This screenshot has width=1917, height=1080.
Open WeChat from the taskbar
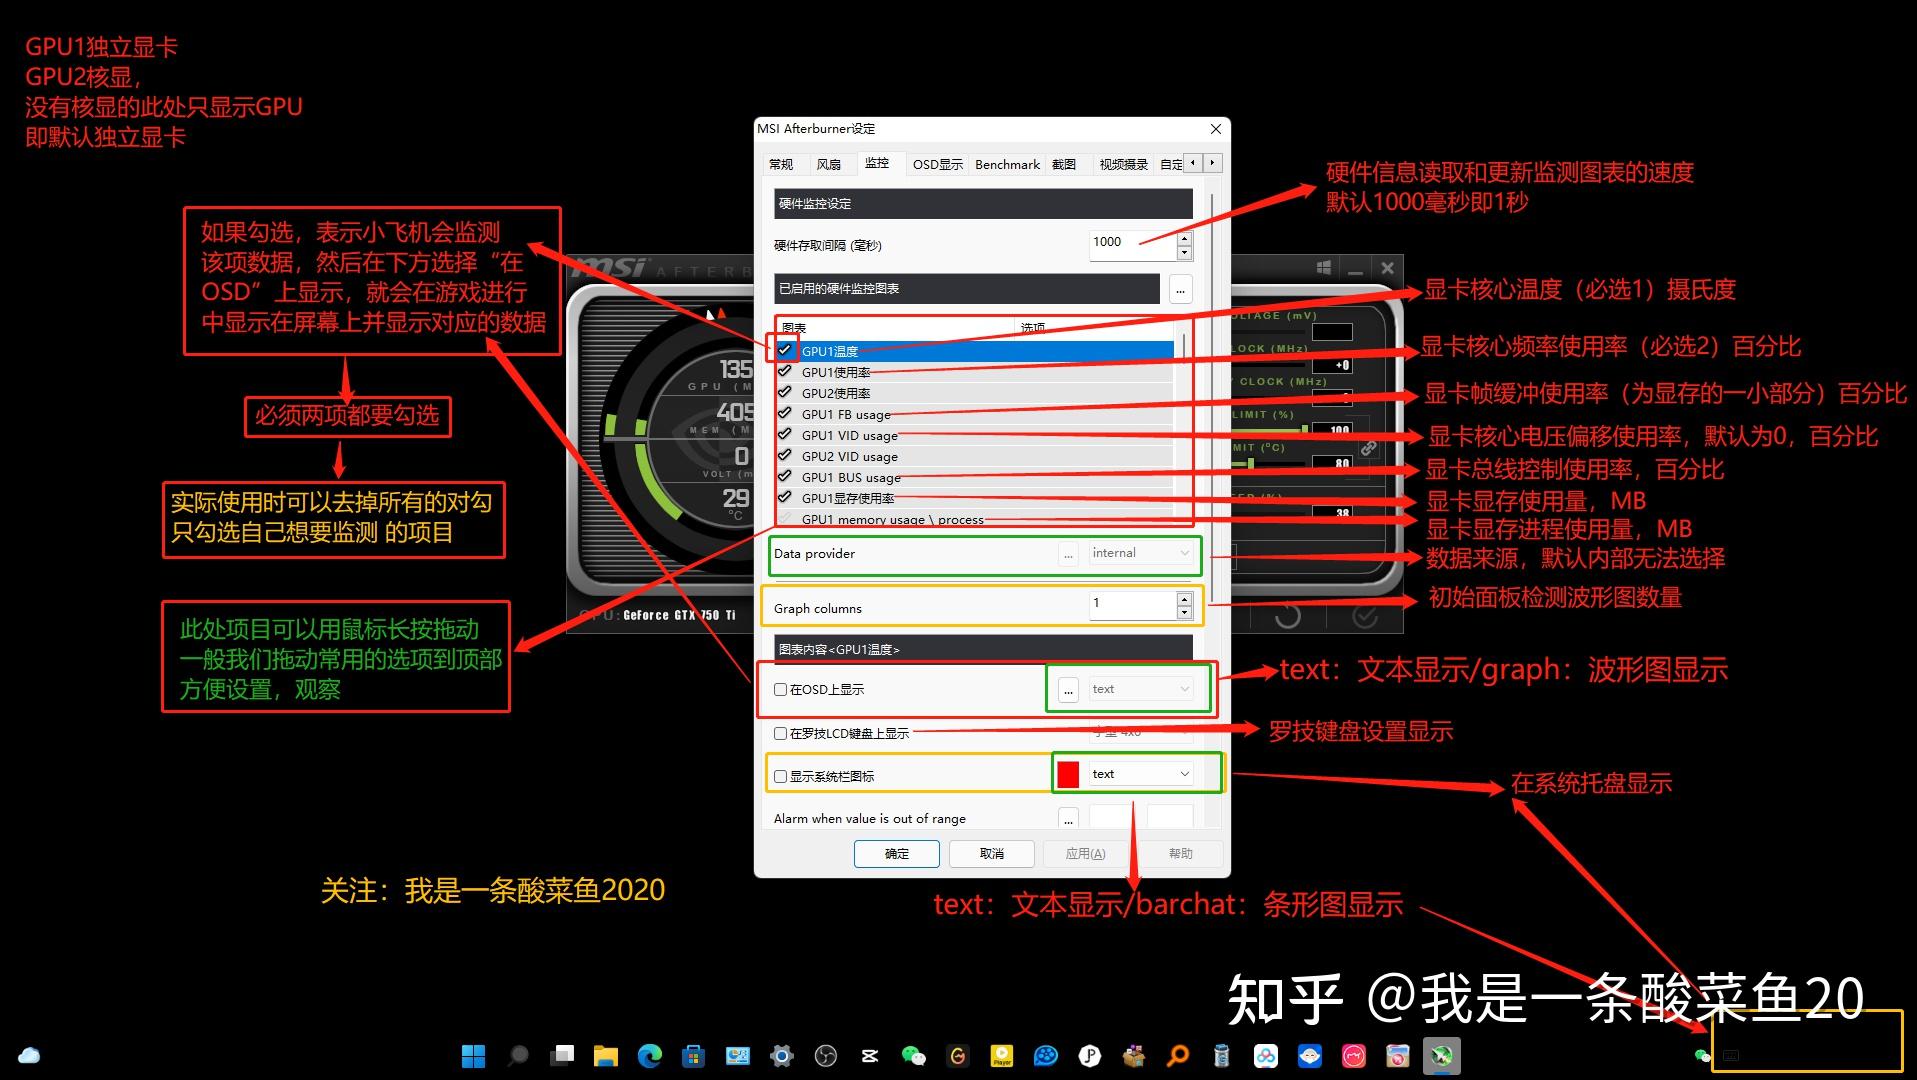point(913,1056)
